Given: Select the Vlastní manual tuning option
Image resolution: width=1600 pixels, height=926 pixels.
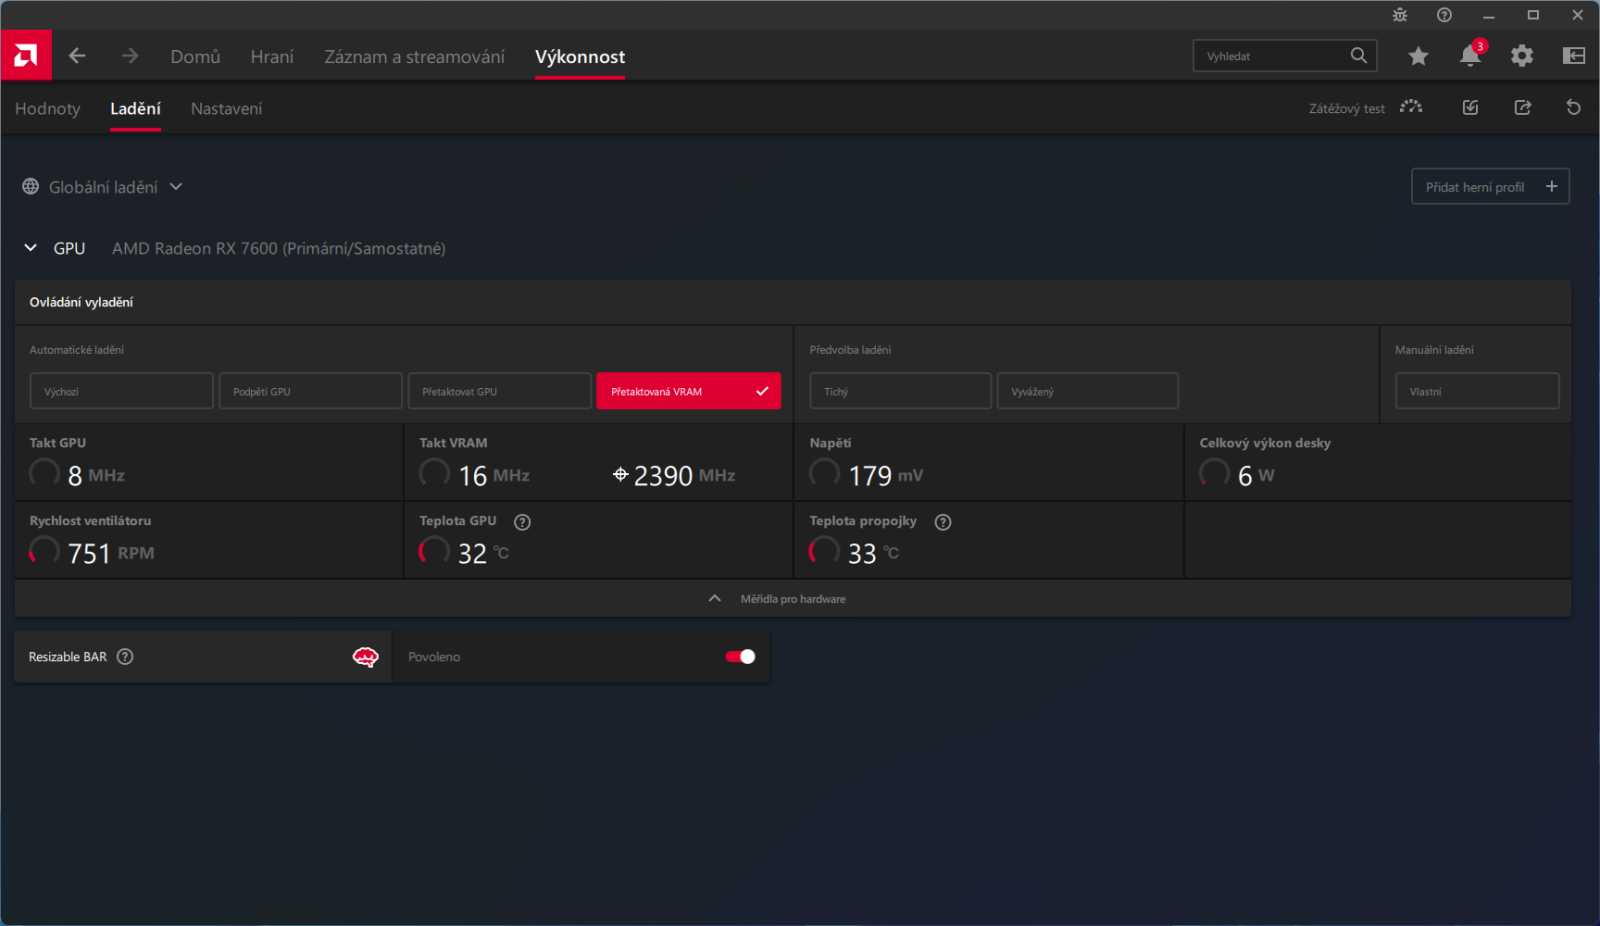Looking at the screenshot, I should [1477, 391].
